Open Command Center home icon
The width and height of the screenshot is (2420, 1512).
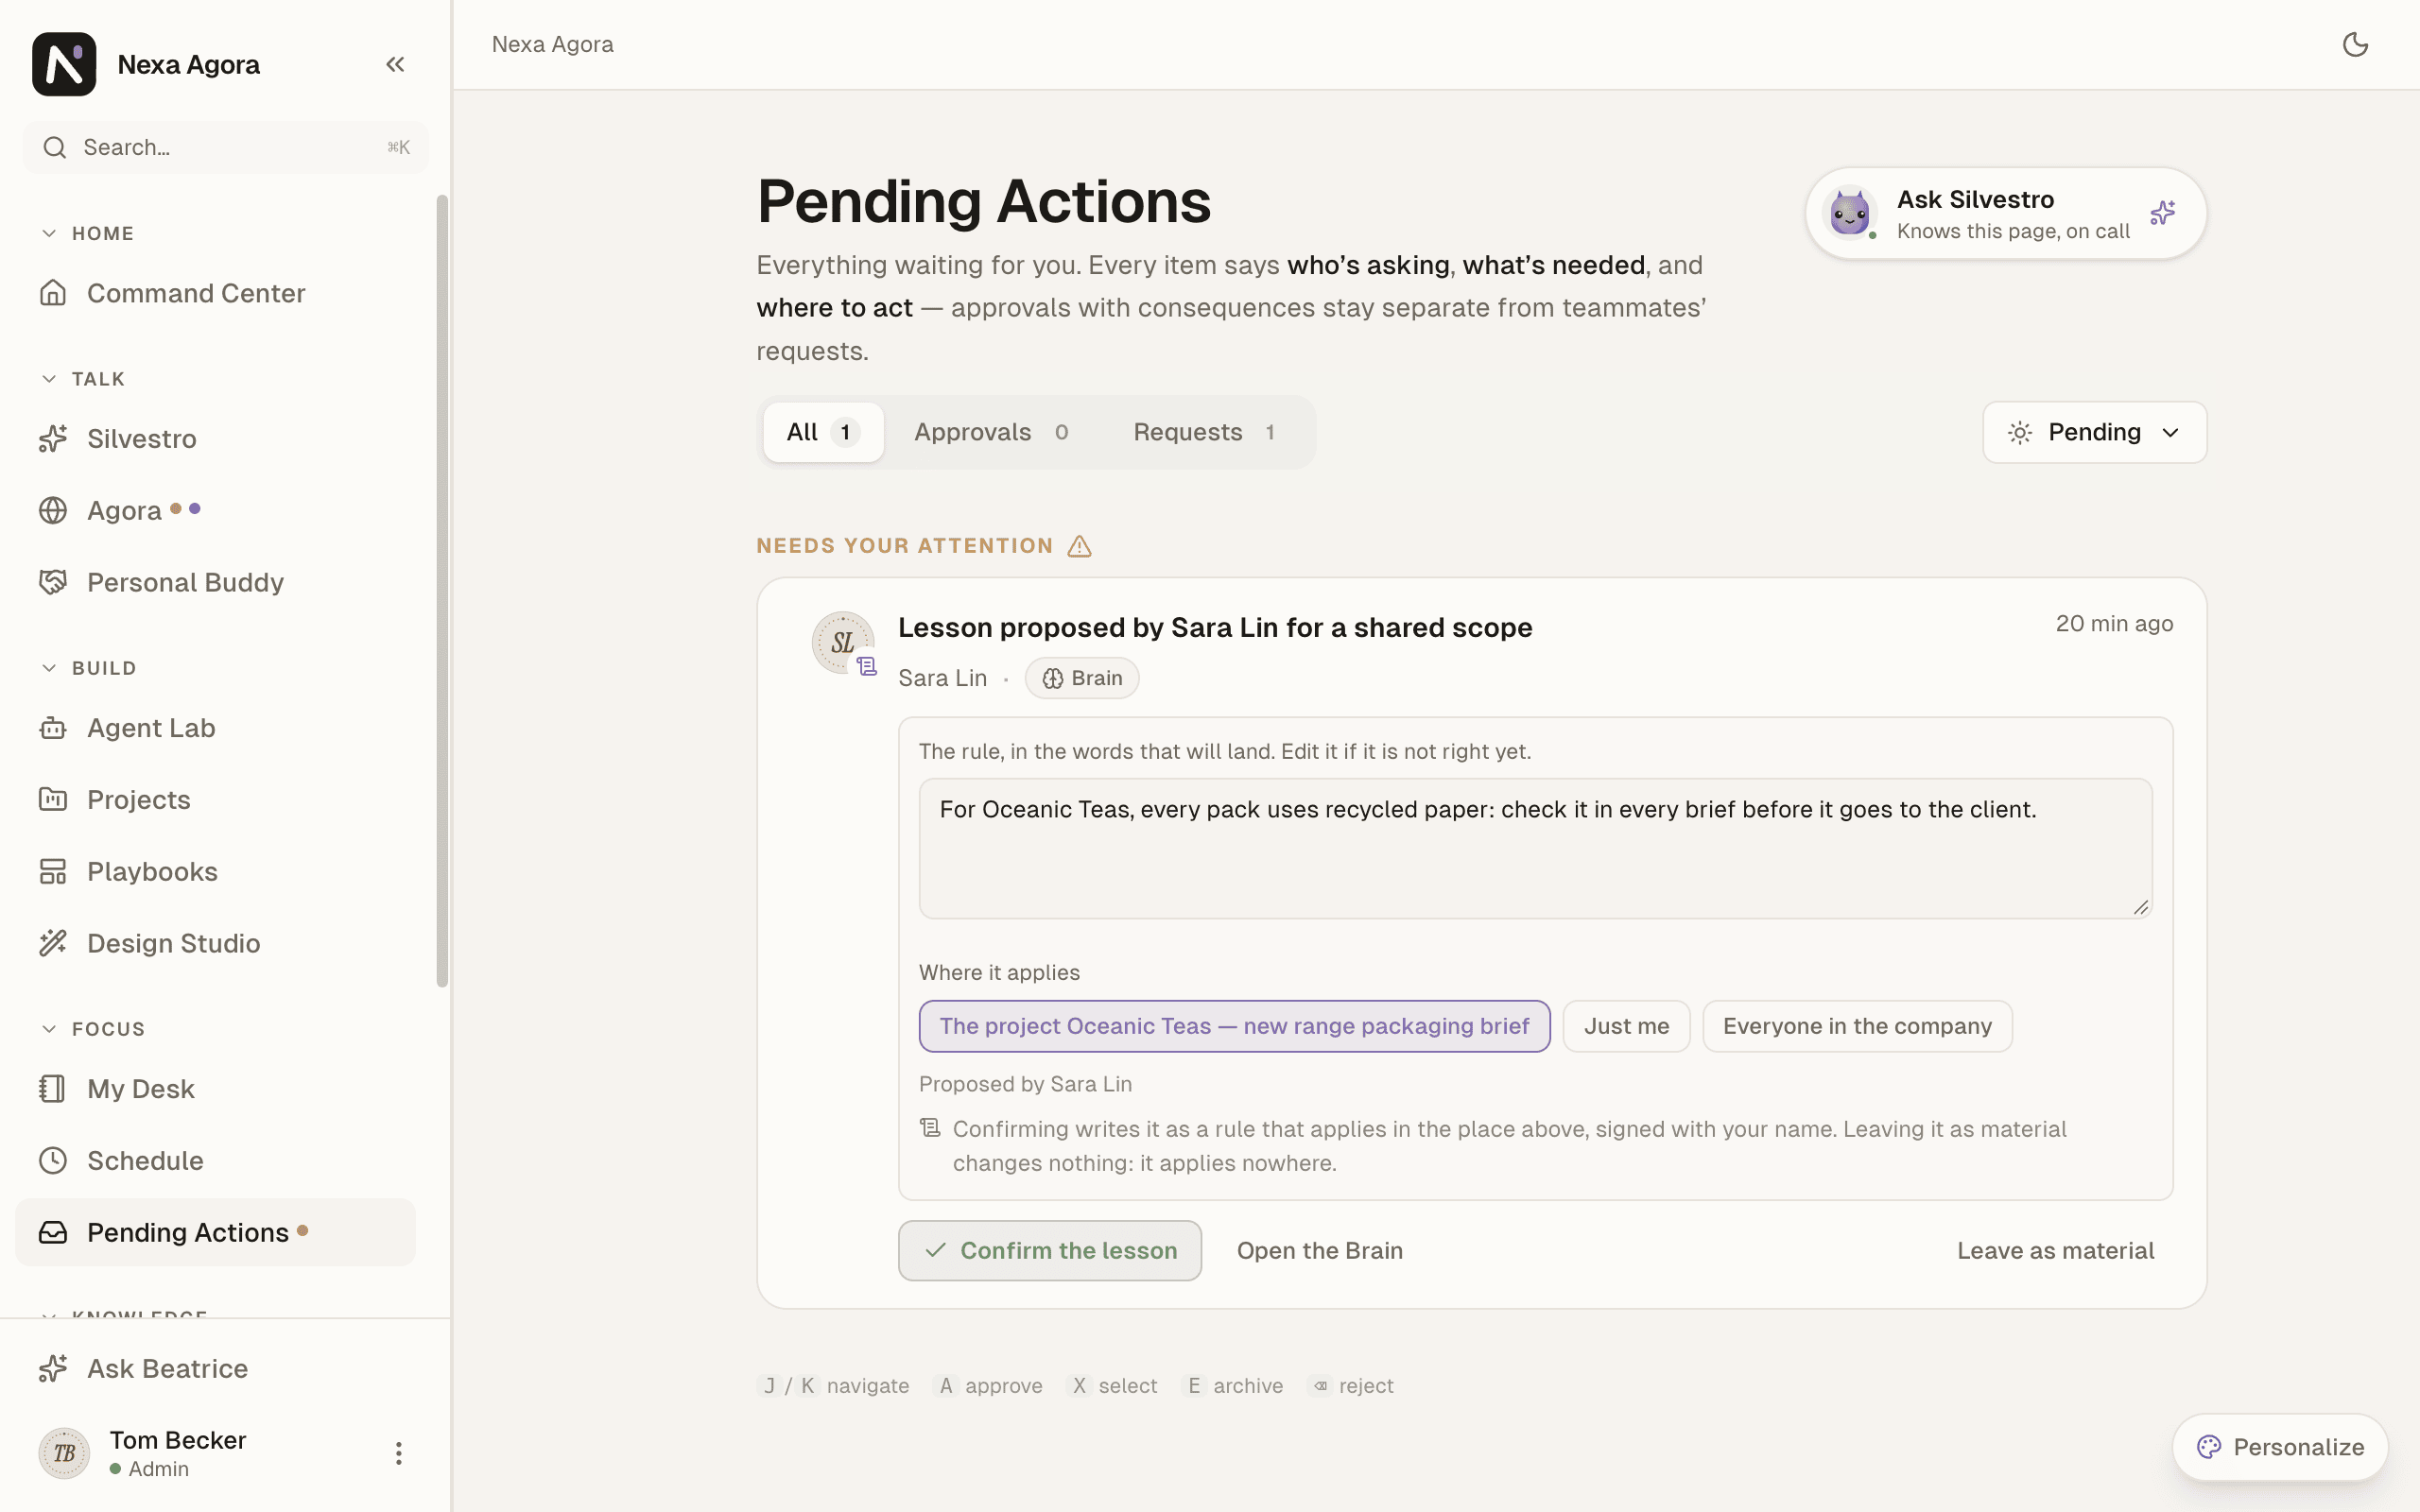coord(53,293)
